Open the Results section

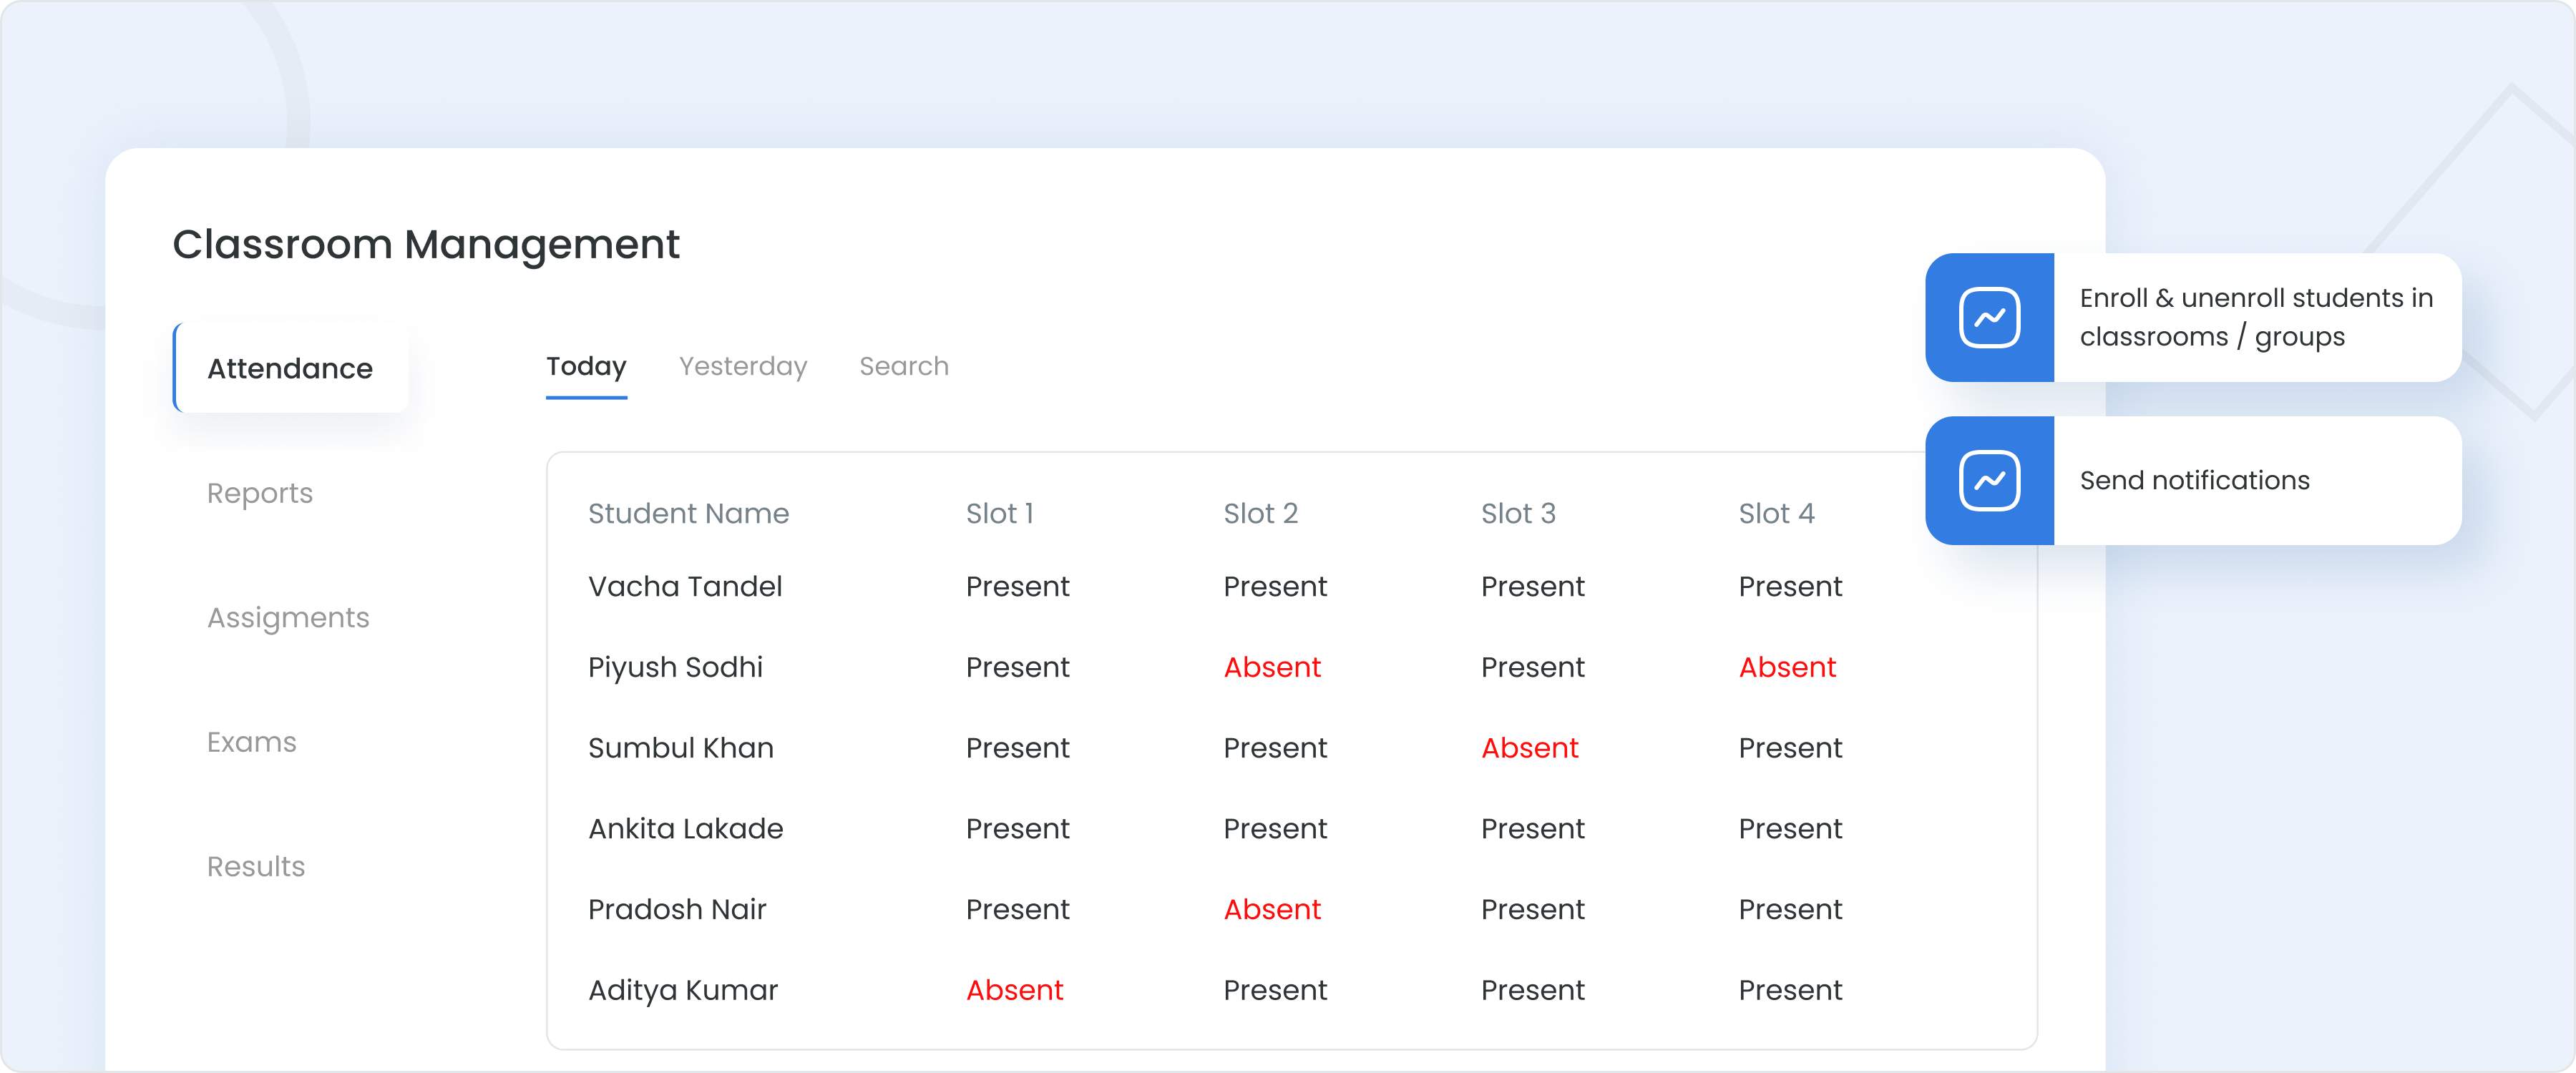point(255,866)
